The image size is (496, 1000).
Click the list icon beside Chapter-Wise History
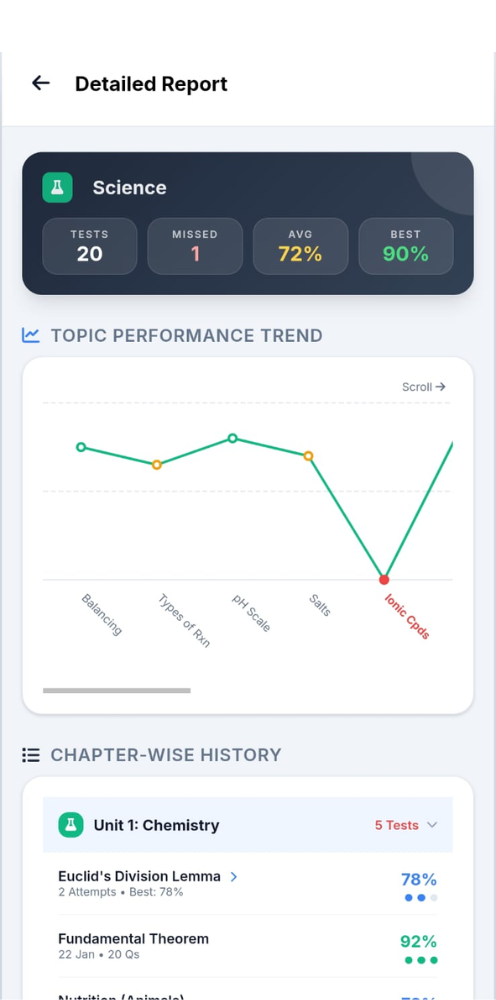pos(31,755)
